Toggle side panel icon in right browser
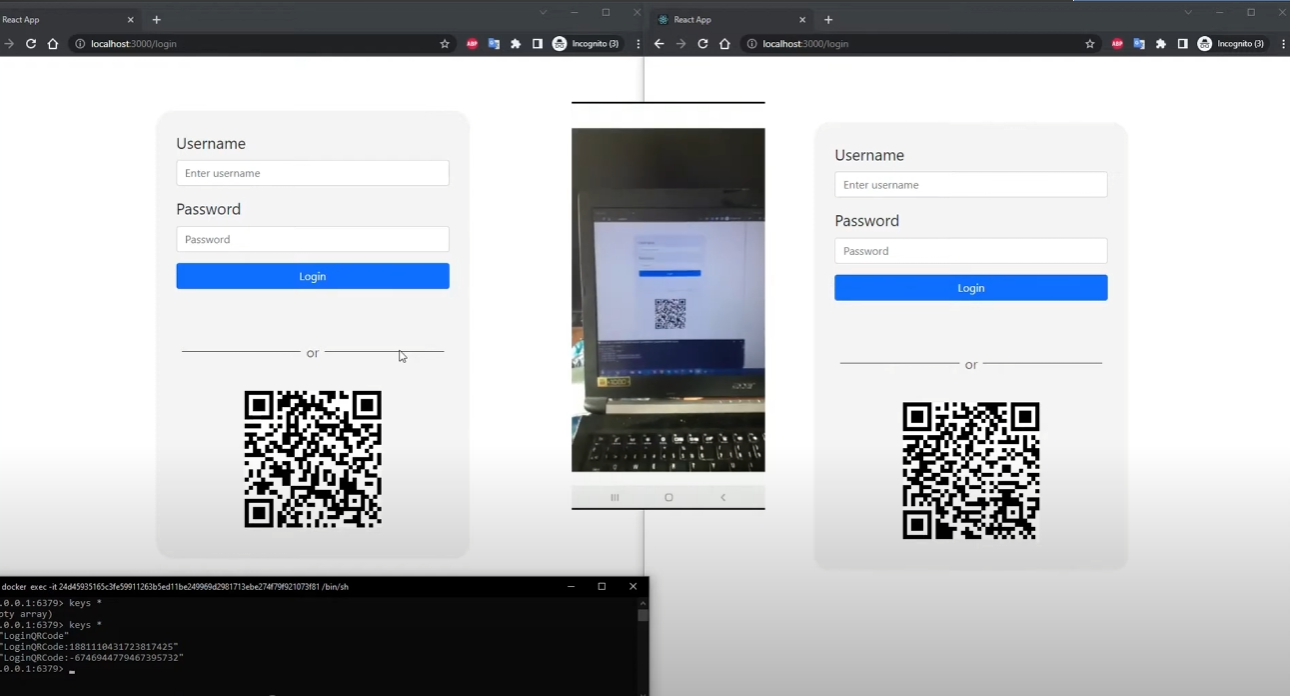Viewport: 1290px width, 696px height. pyautogui.click(x=1182, y=44)
